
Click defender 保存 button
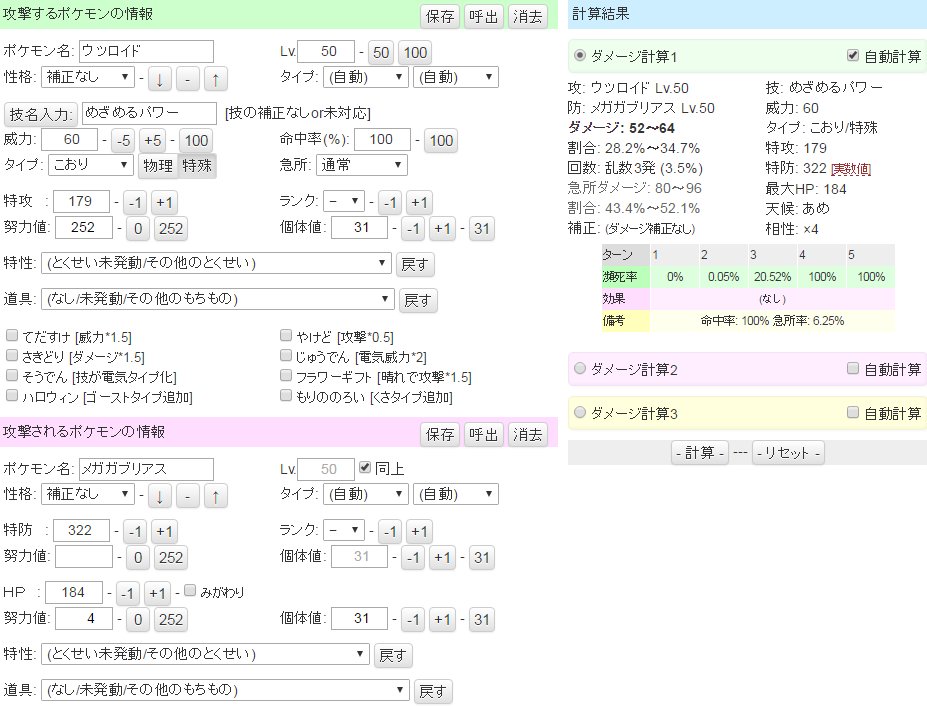tap(440, 435)
